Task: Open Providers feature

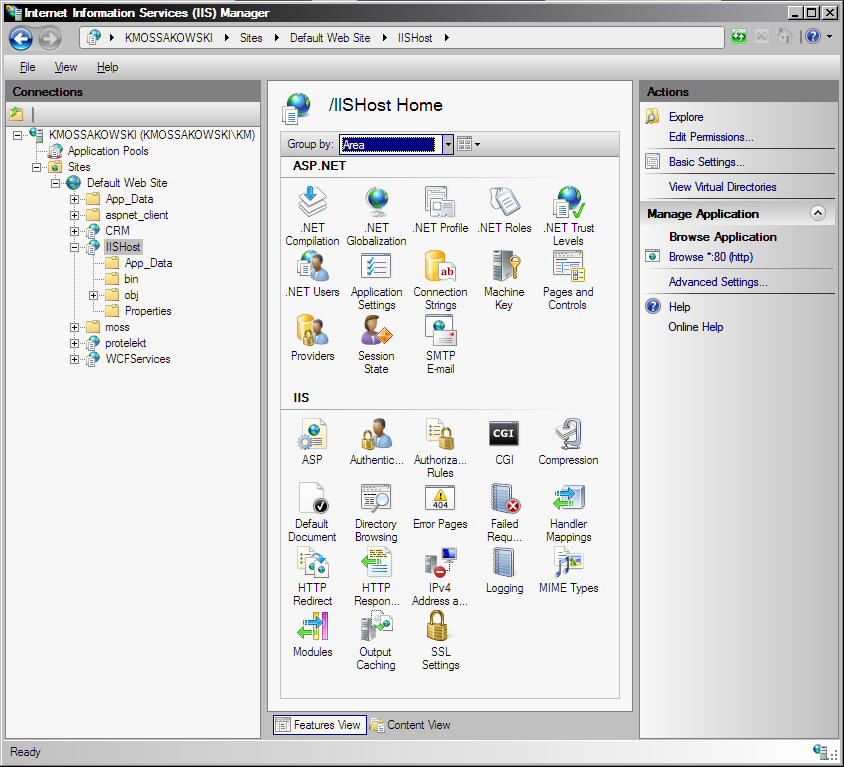Action: (x=312, y=338)
